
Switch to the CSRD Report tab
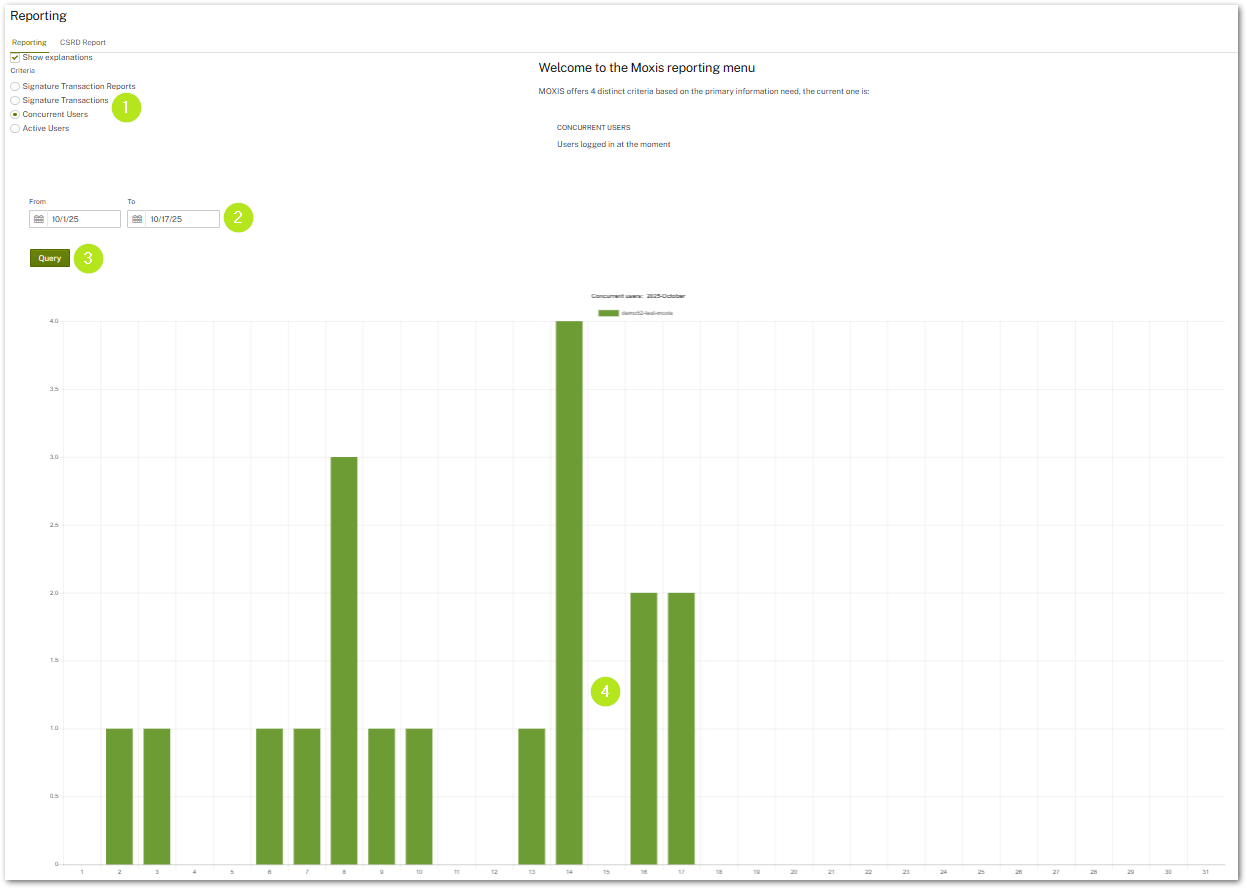pos(82,43)
